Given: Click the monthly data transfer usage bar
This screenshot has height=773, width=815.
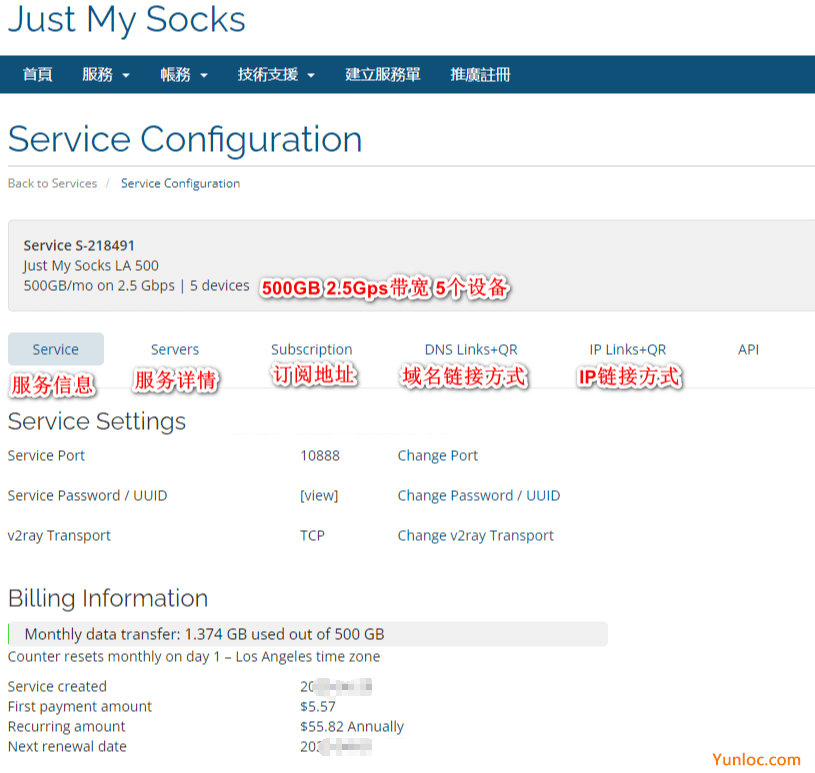Looking at the screenshot, I should pos(308,634).
